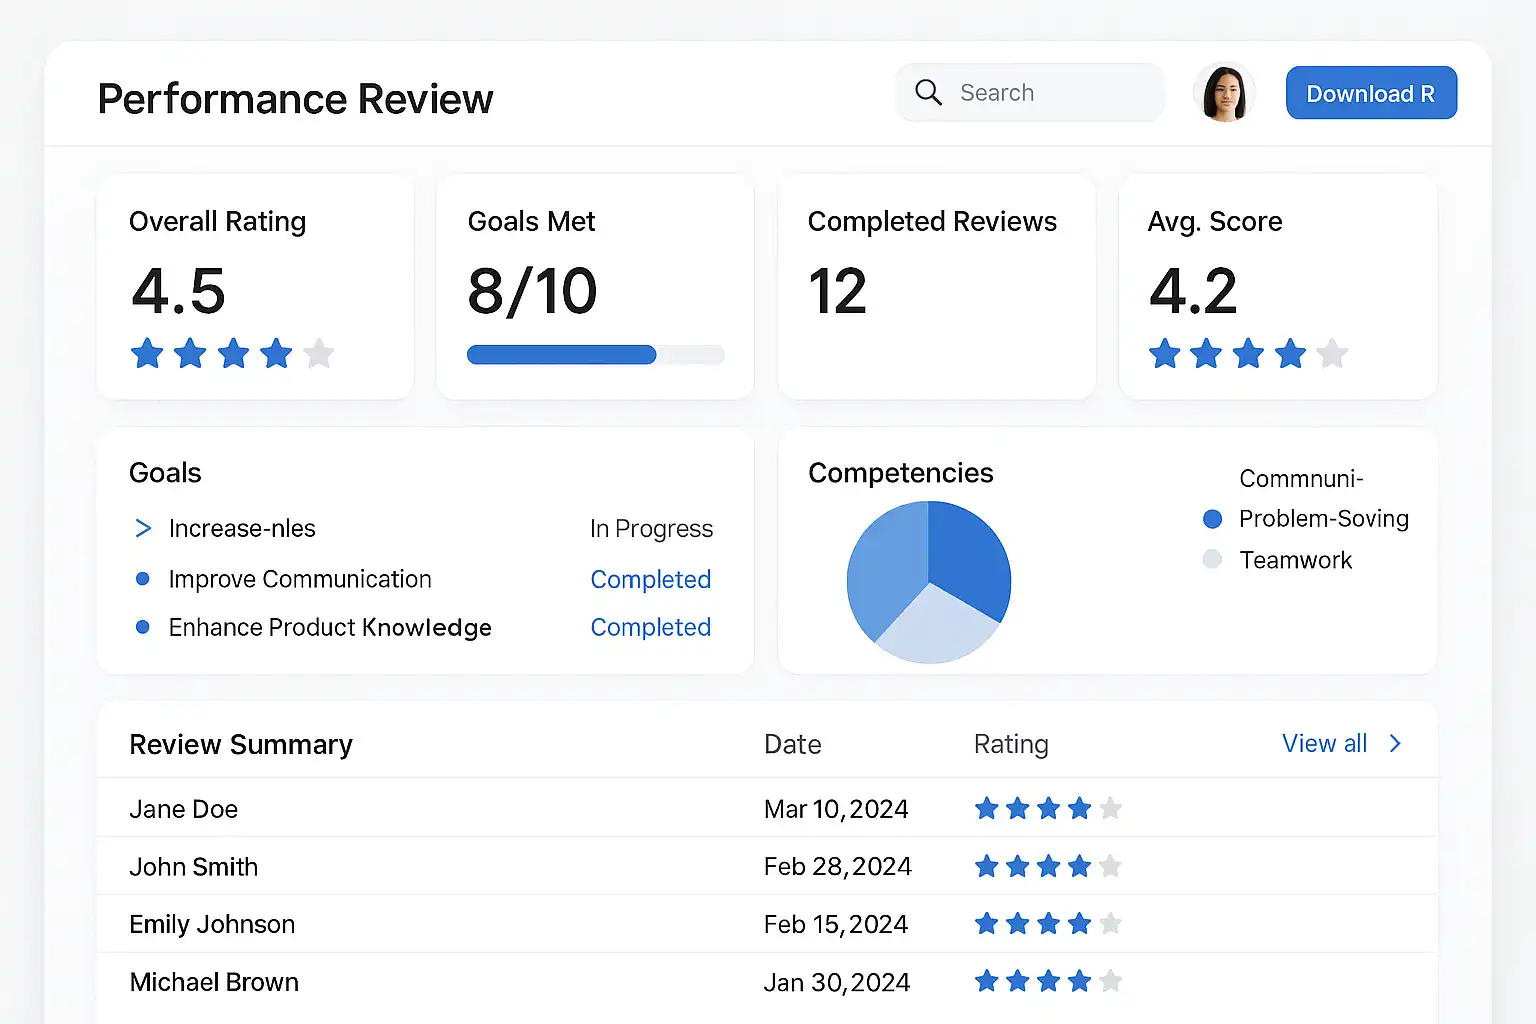Click the fifth star in Jane Doe's rating

pos(1110,808)
